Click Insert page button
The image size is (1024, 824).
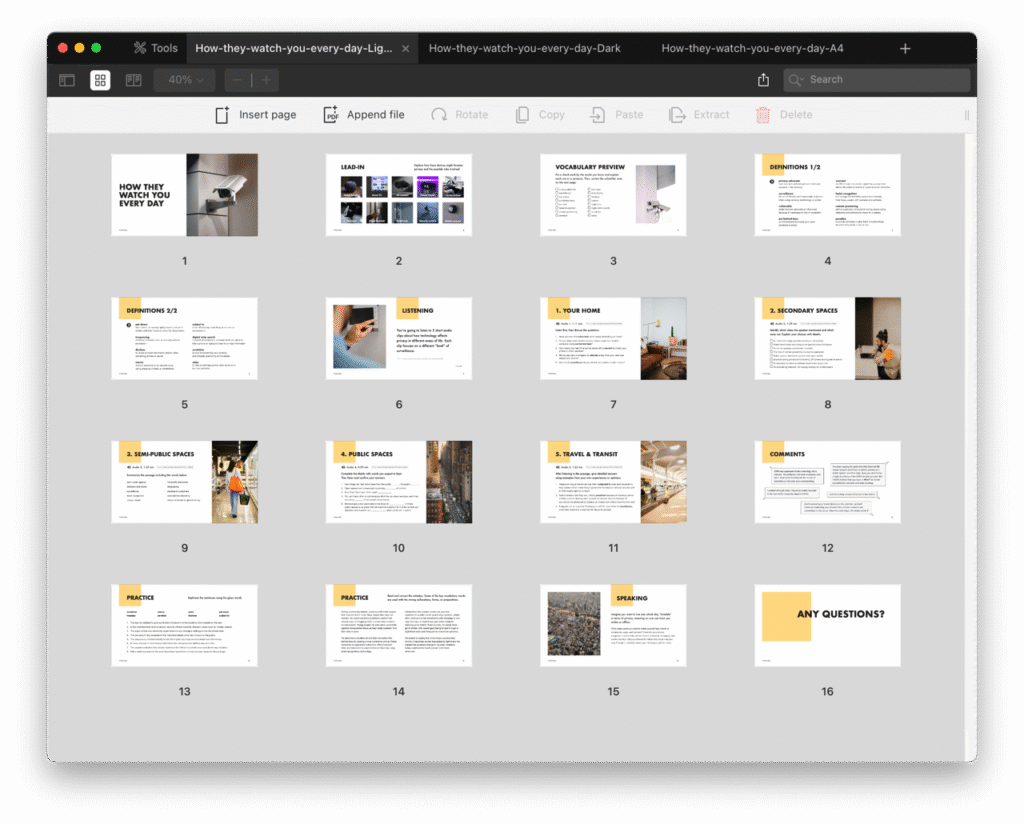click(256, 115)
